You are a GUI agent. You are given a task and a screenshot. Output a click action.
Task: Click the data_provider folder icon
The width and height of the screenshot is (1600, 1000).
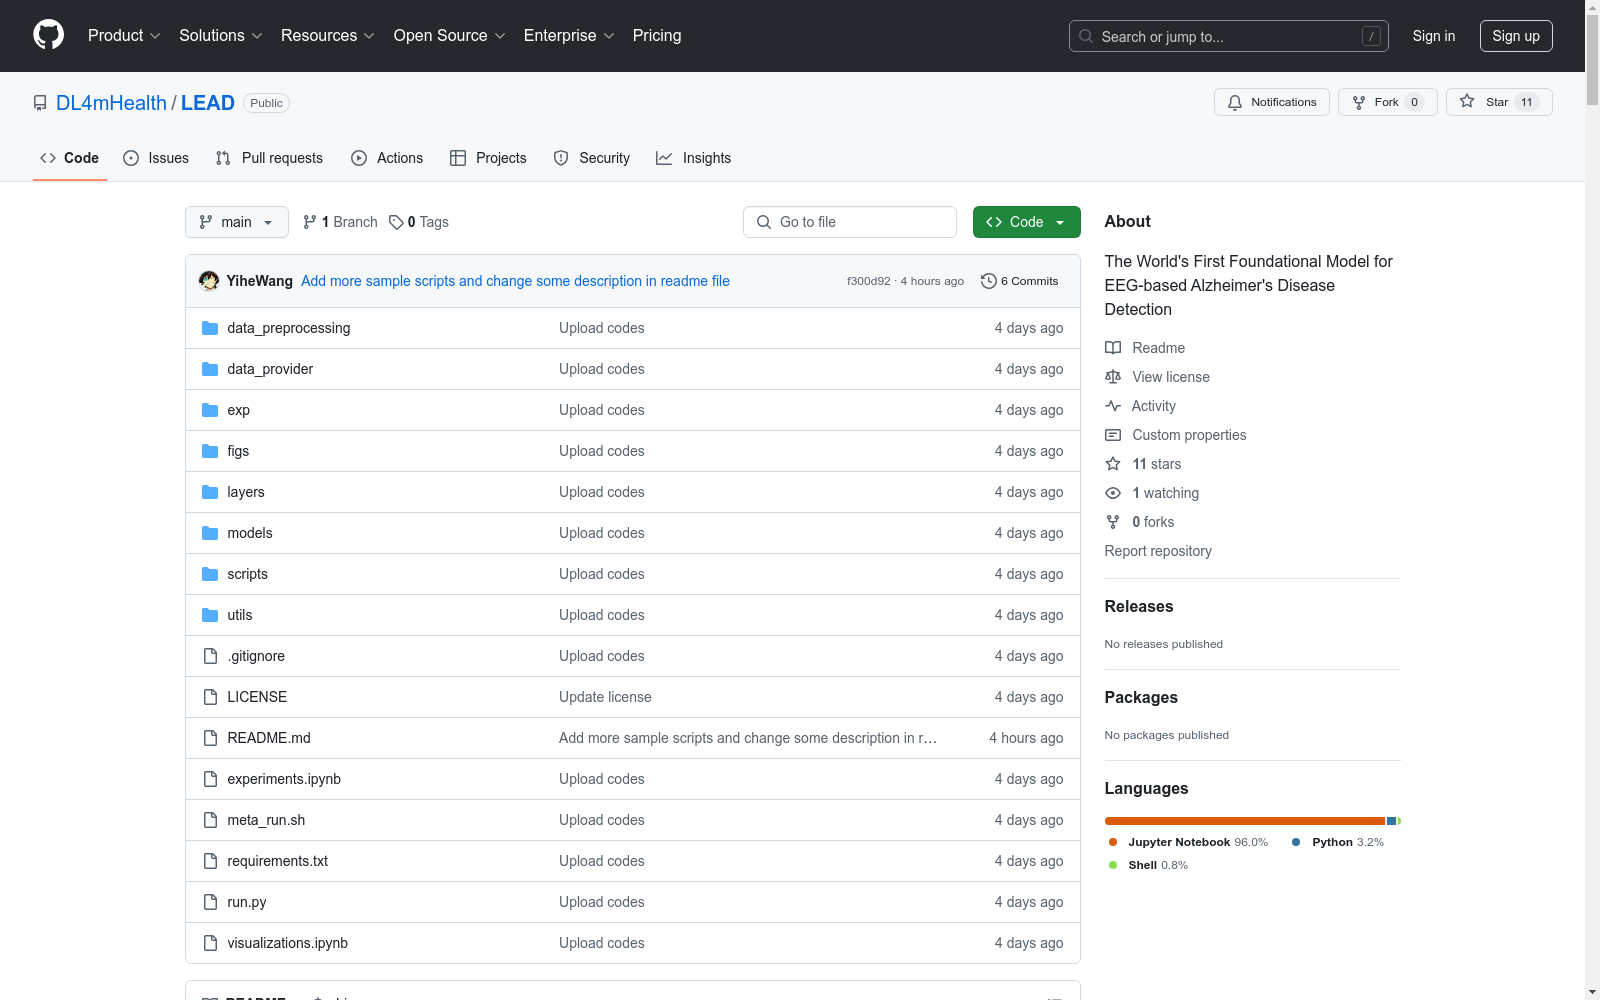point(210,369)
